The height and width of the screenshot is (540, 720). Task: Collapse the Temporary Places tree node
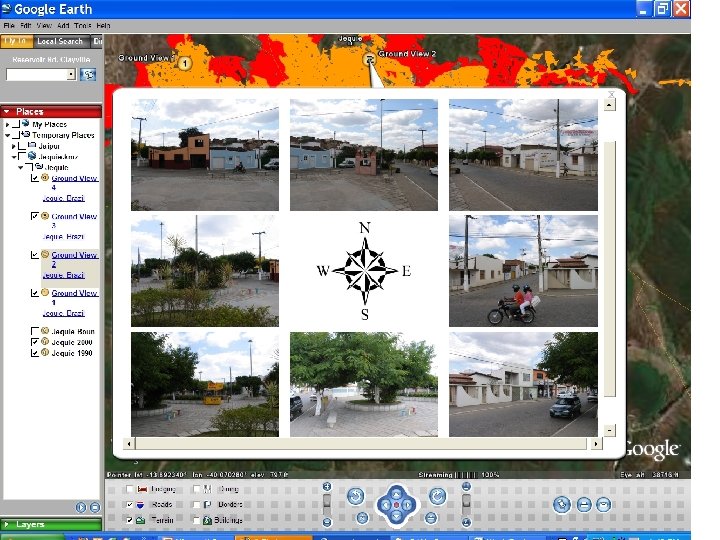click(7, 135)
